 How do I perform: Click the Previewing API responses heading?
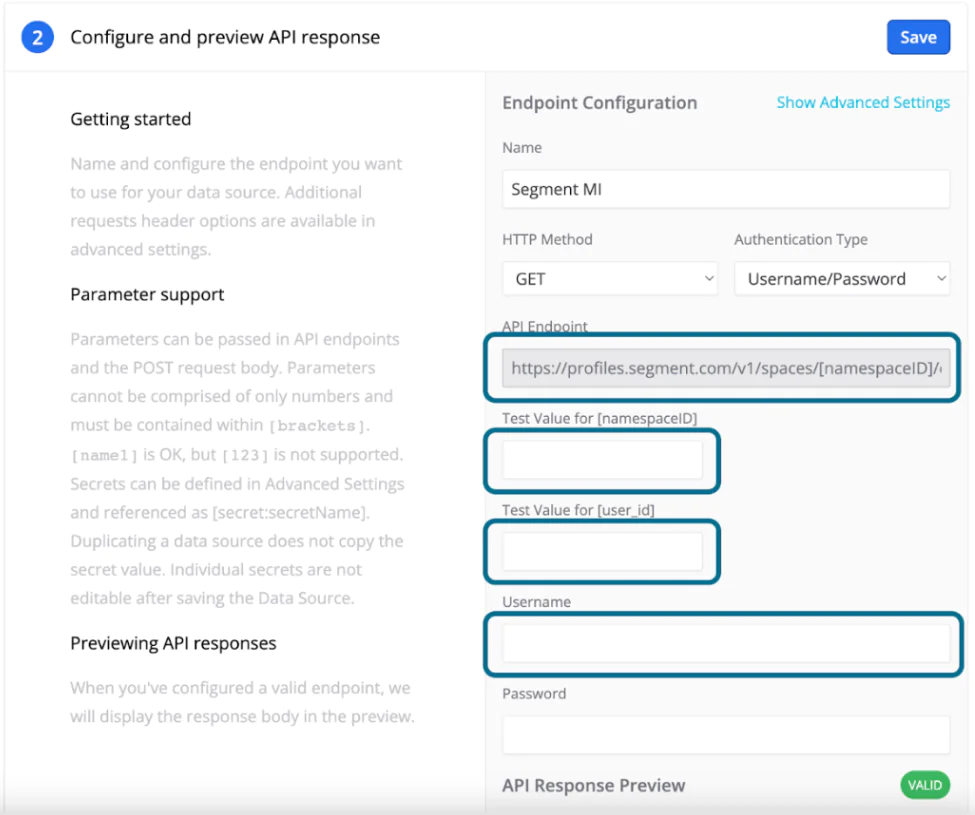coord(173,643)
